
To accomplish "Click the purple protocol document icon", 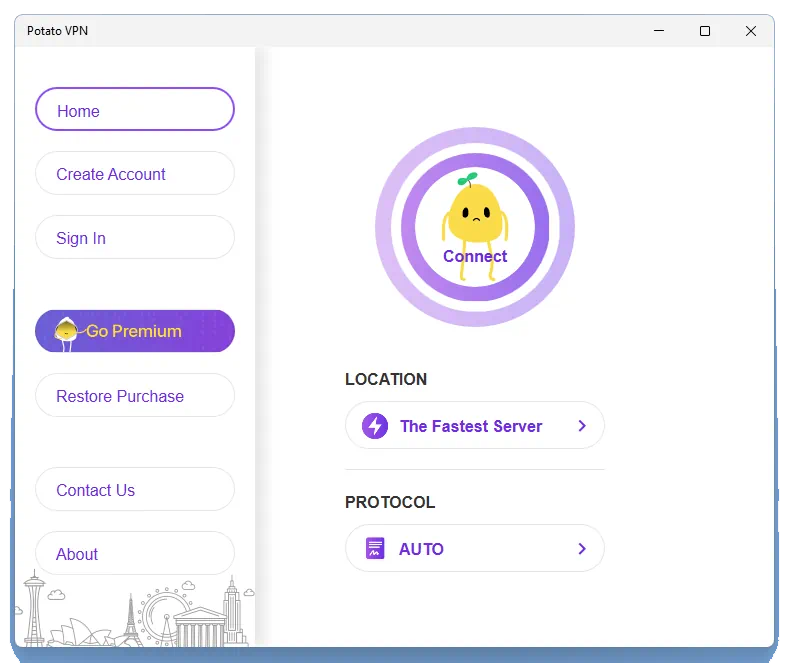I will (375, 549).
